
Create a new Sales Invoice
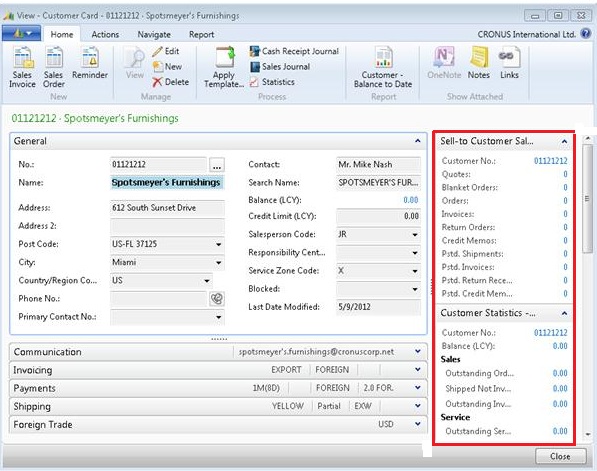[22, 67]
